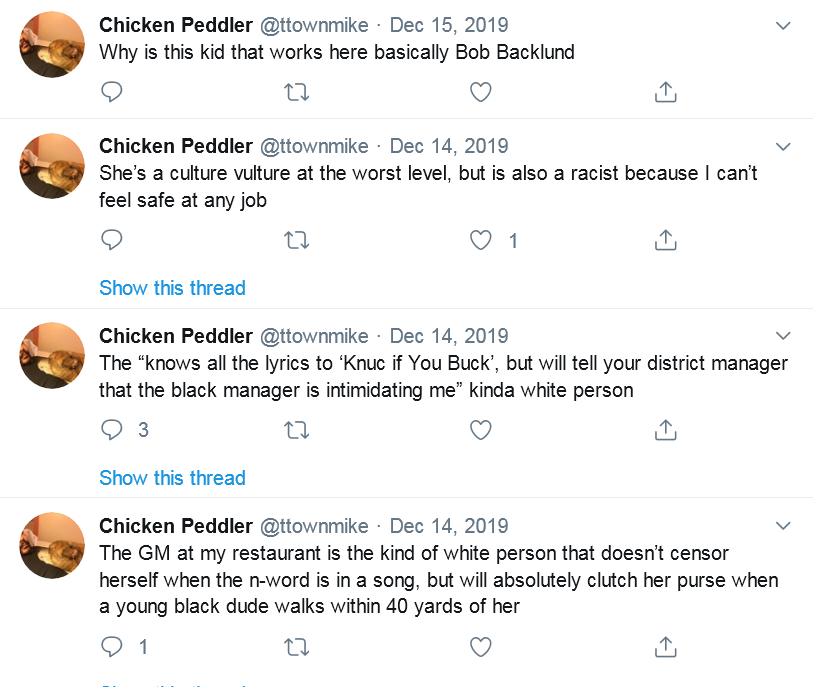This screenshot has height=687, width=813.
Task: Open the more-options chevron on the Dec 15 tweet
Action: 783,25
